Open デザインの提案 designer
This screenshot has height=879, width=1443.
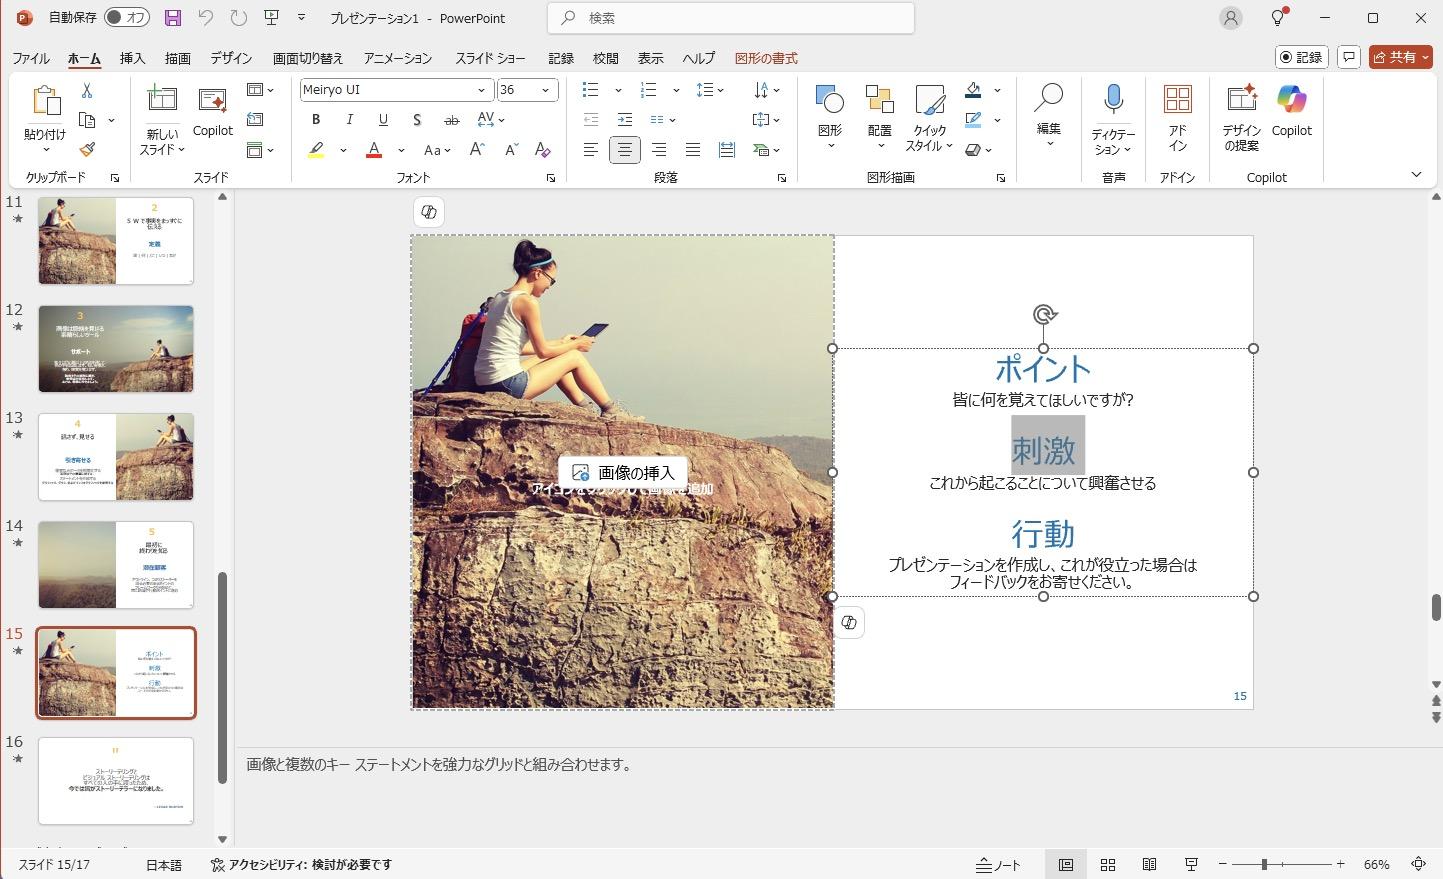coord(1241,118)
